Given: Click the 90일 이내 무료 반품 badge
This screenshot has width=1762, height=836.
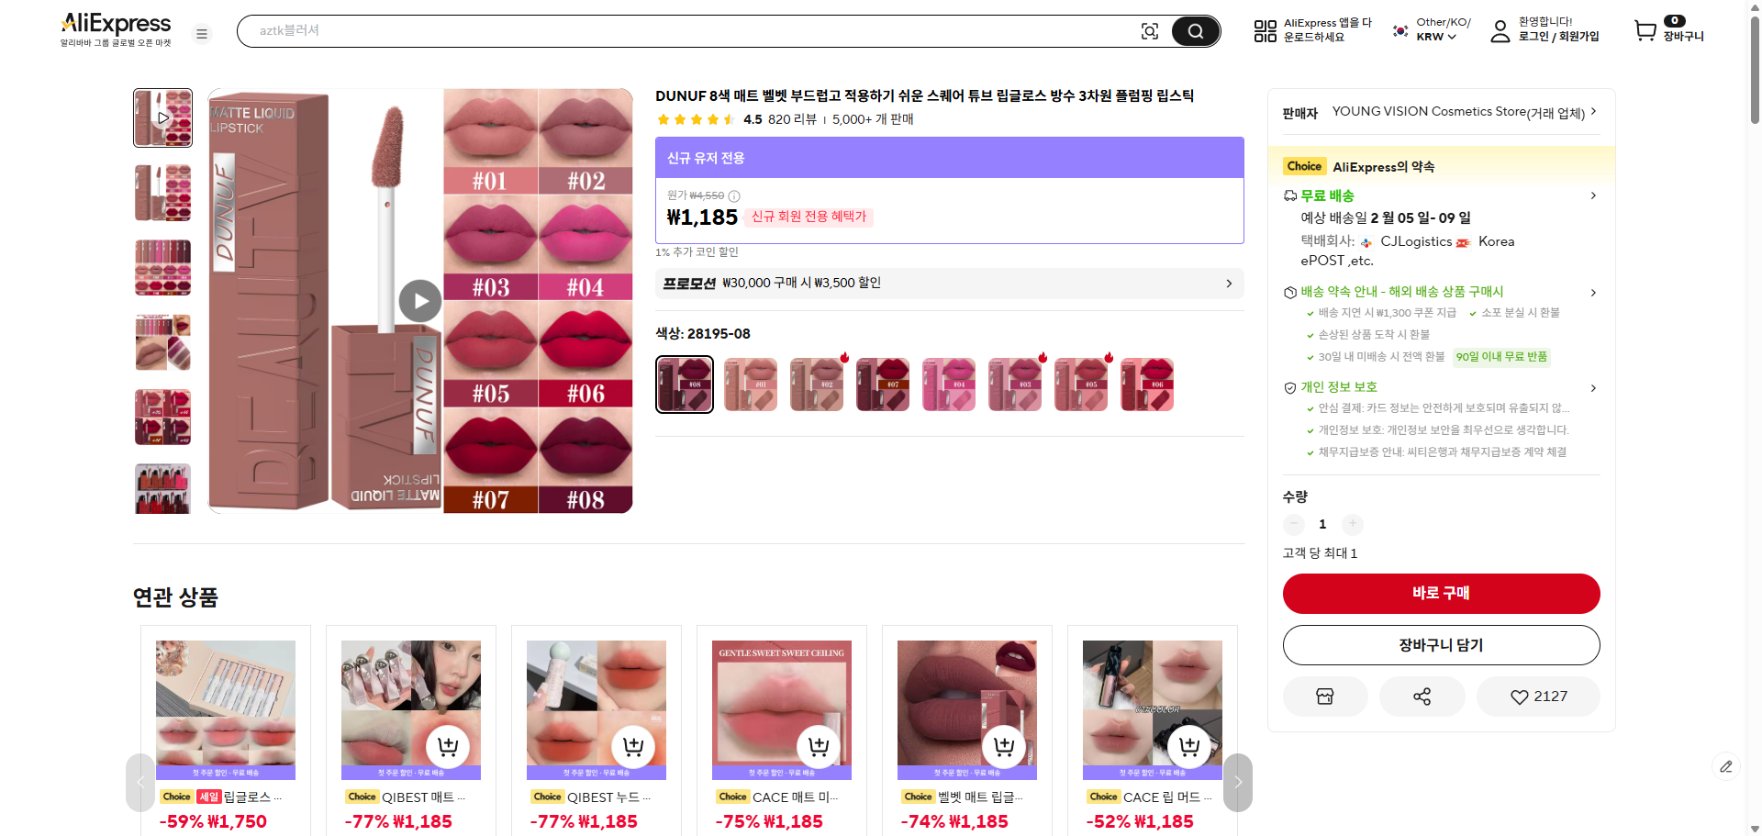Looking at the screenshot, I should (1501, 357).
